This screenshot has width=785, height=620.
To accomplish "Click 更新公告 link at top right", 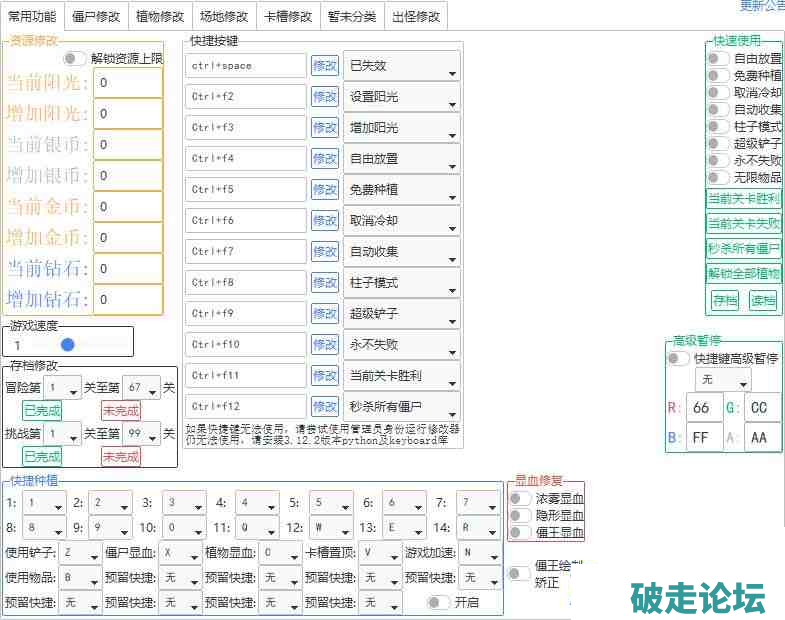I will [761, 6].
